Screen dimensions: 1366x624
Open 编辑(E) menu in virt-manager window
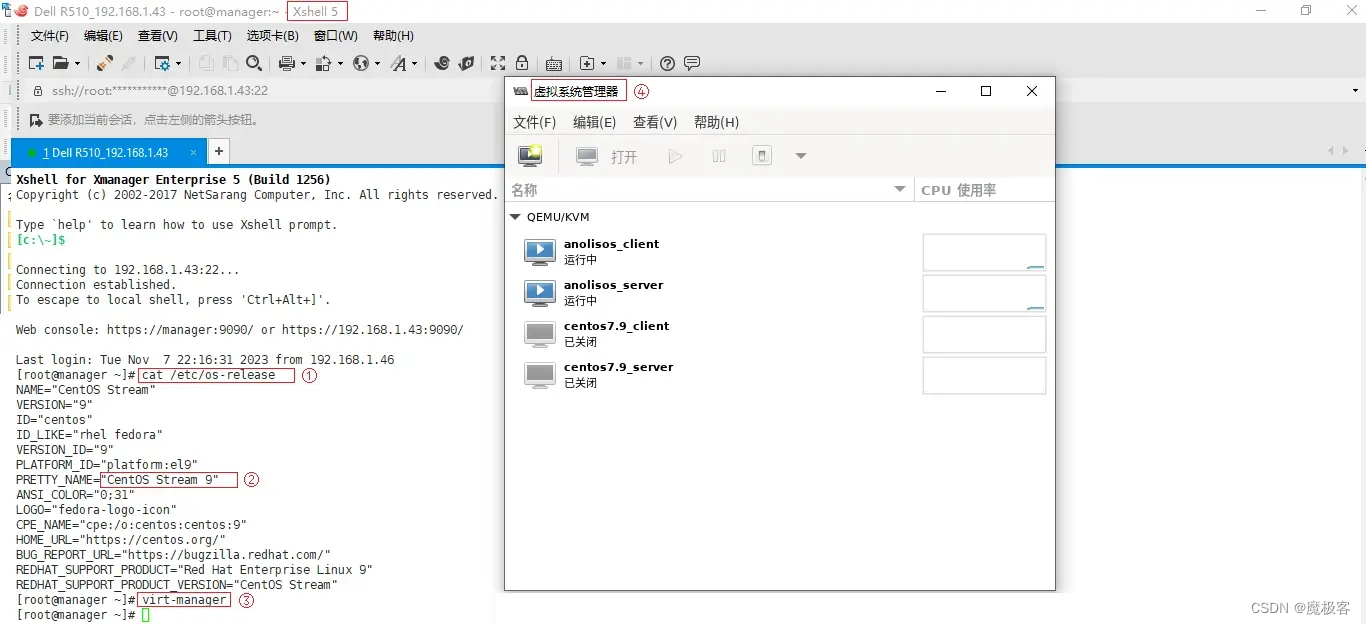click(x=594, y=122)
